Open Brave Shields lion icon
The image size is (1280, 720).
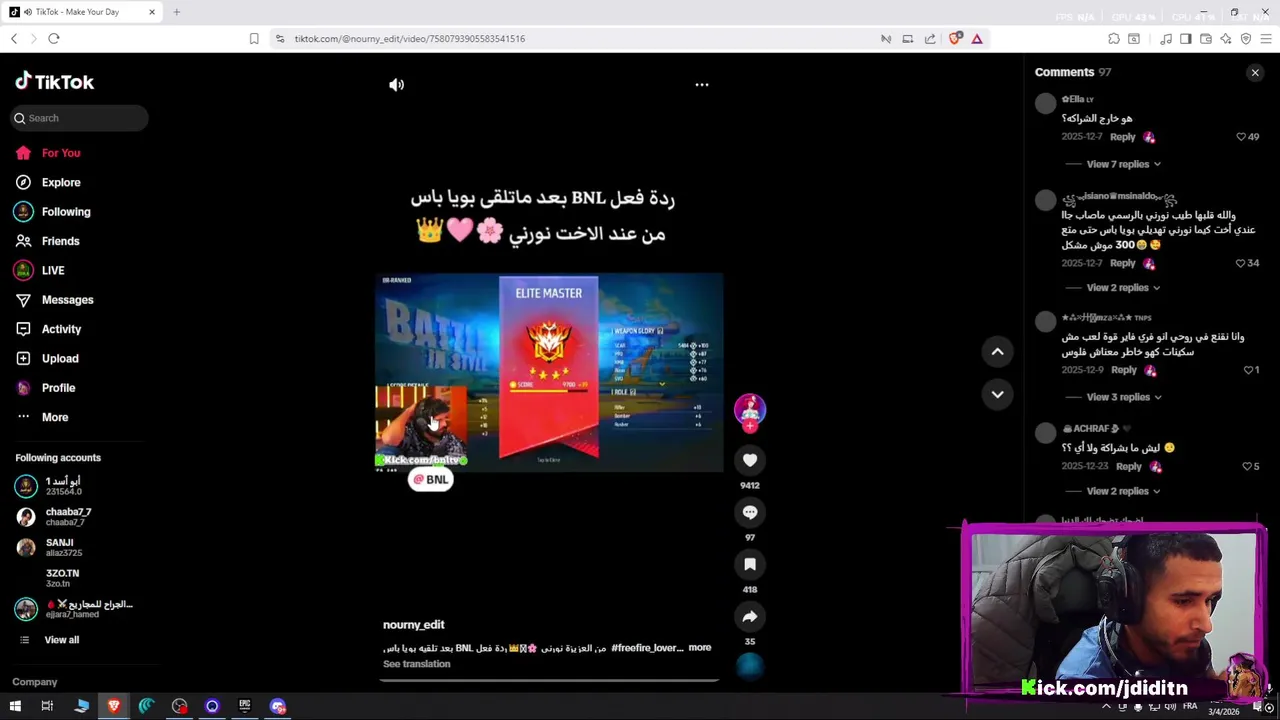click(x=956, y=39)
